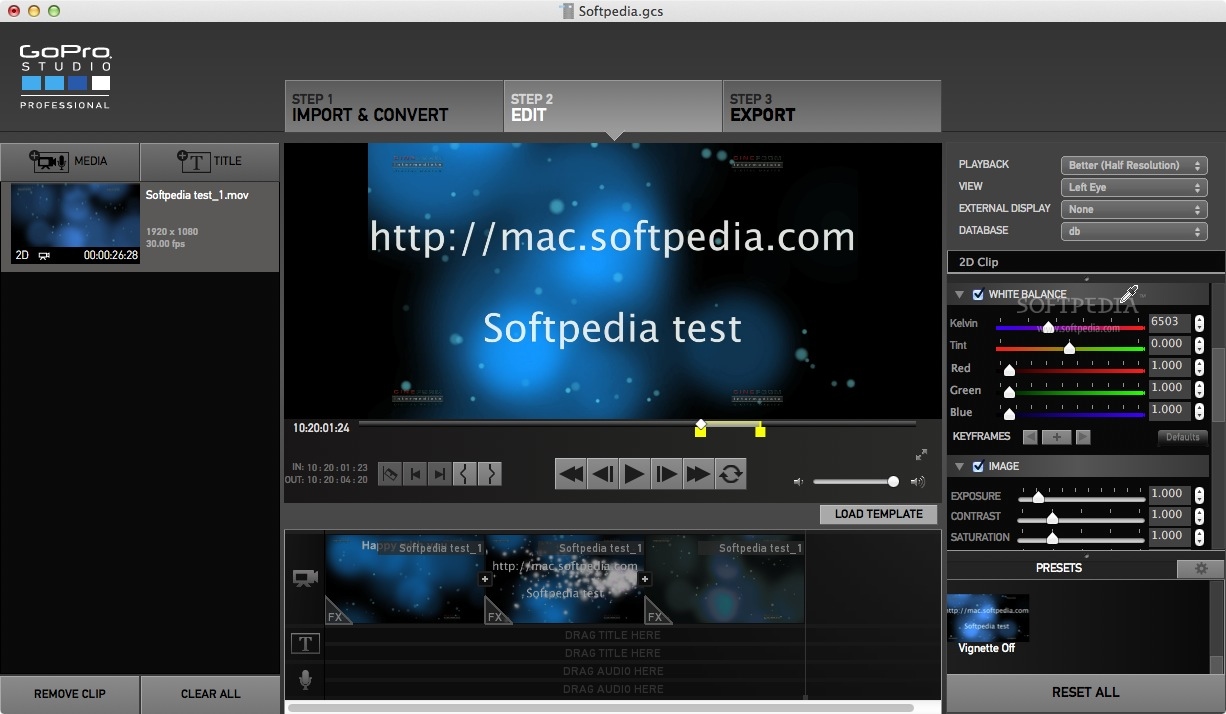Image resolution: width=1226 pixels, height=714 pixels.
Task: Add a keyframe
Action: coord(1057,437)
